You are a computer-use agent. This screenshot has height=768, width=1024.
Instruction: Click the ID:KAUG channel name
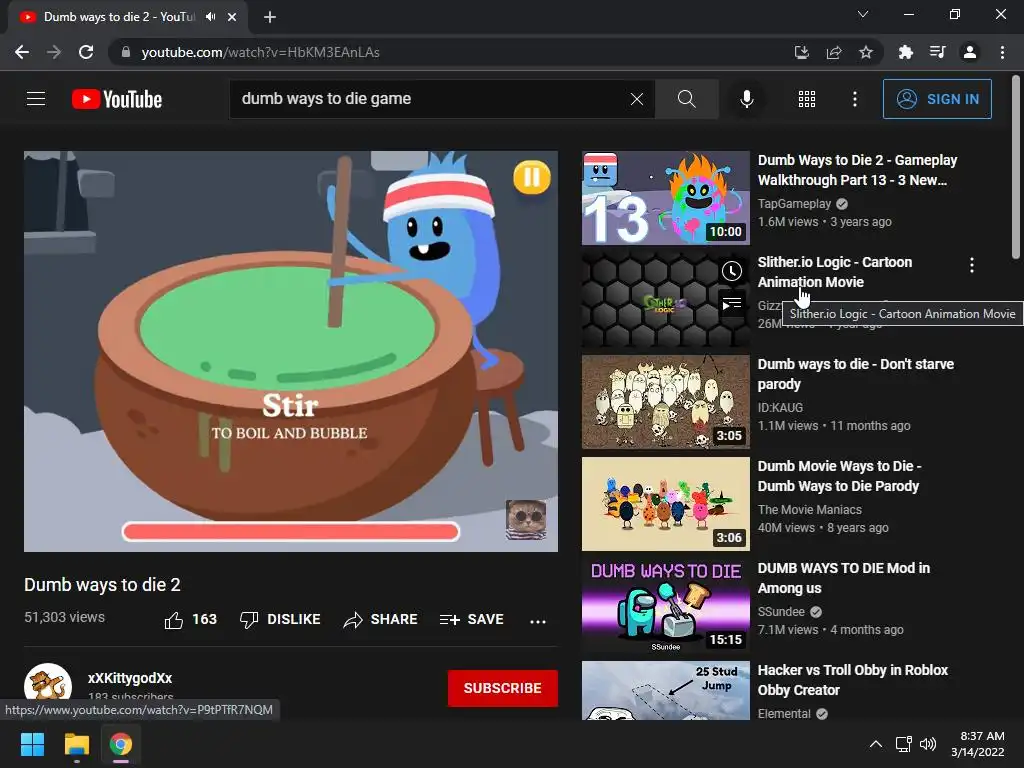[780, 408]
